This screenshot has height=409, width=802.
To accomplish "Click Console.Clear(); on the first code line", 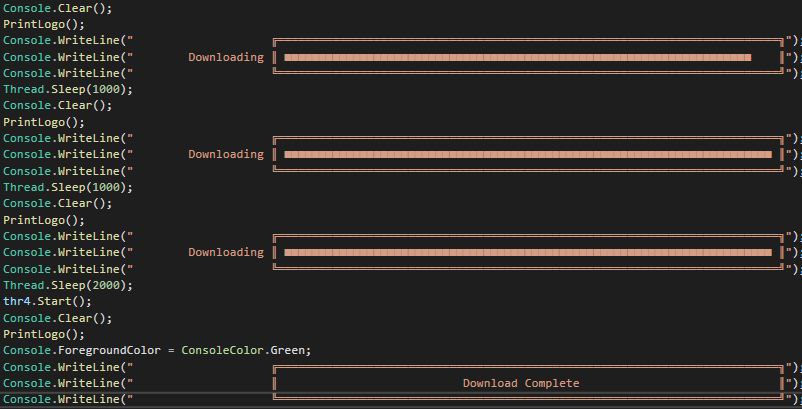I will [x=58, y=9].
